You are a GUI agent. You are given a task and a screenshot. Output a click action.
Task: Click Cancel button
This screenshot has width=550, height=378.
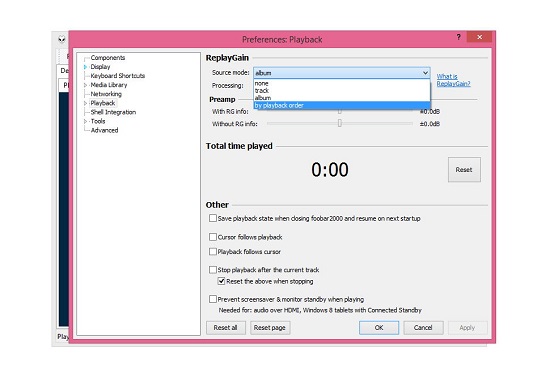click(x=423, y=328)
